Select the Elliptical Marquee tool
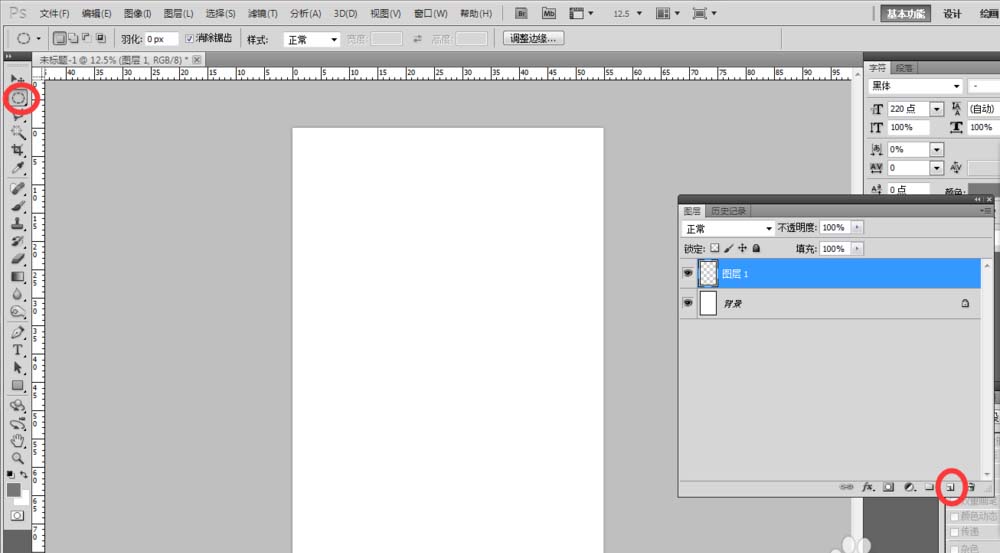 pyautogui.click(x=18, y=99)
